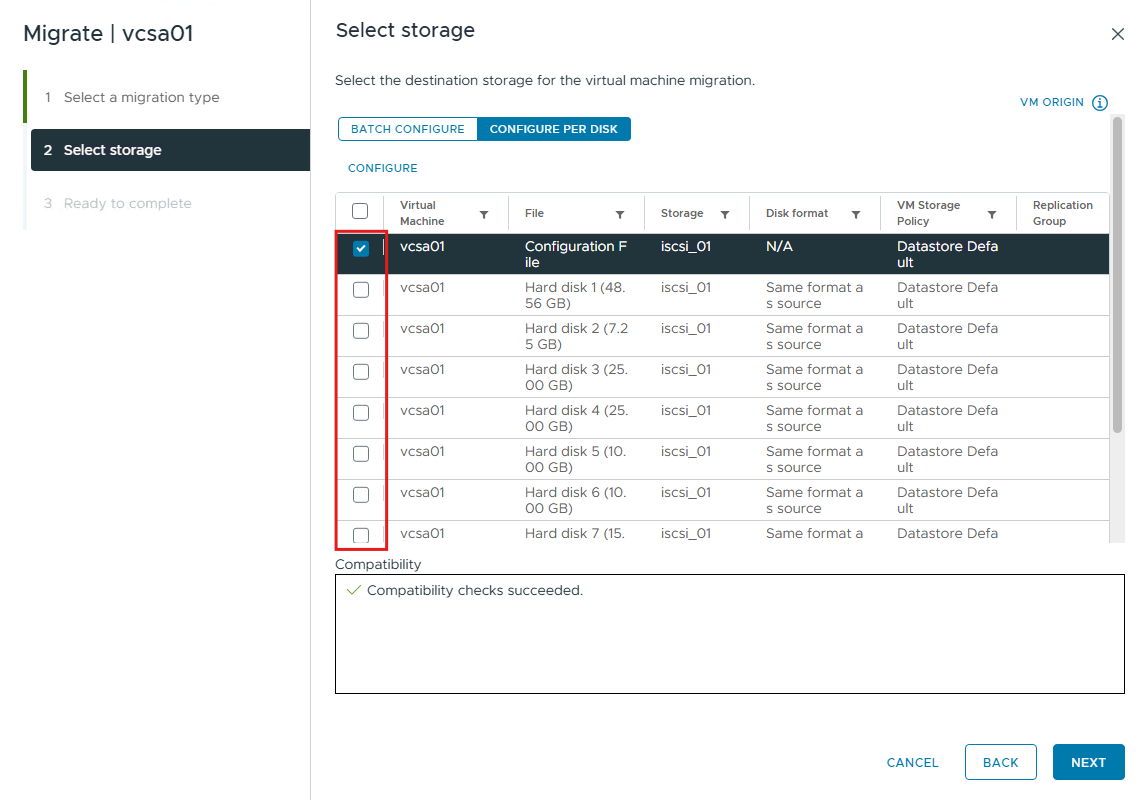Click the BACK button
The height and width of the screenshot is (800, 1142).
tap(1001, 762)
